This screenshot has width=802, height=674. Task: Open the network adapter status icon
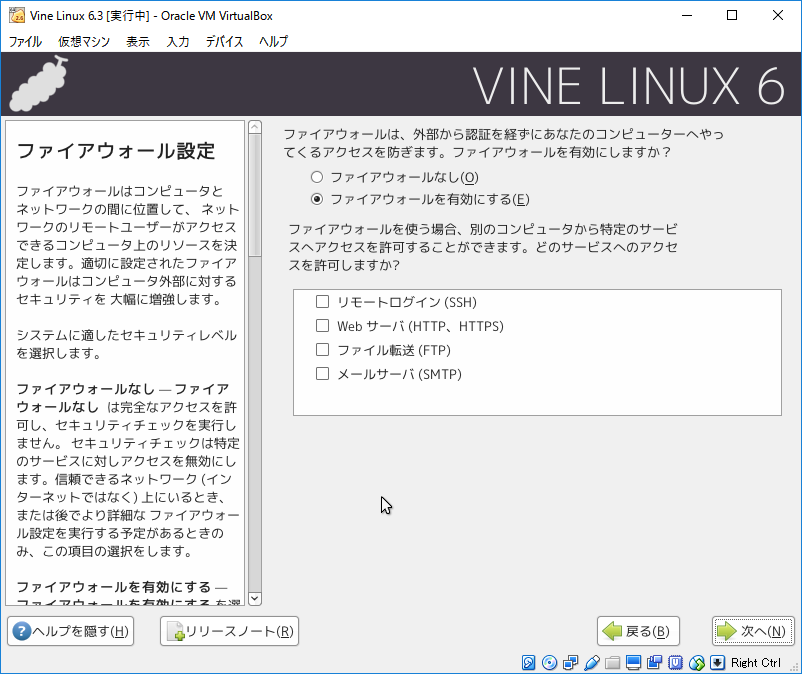click(570, 663)
